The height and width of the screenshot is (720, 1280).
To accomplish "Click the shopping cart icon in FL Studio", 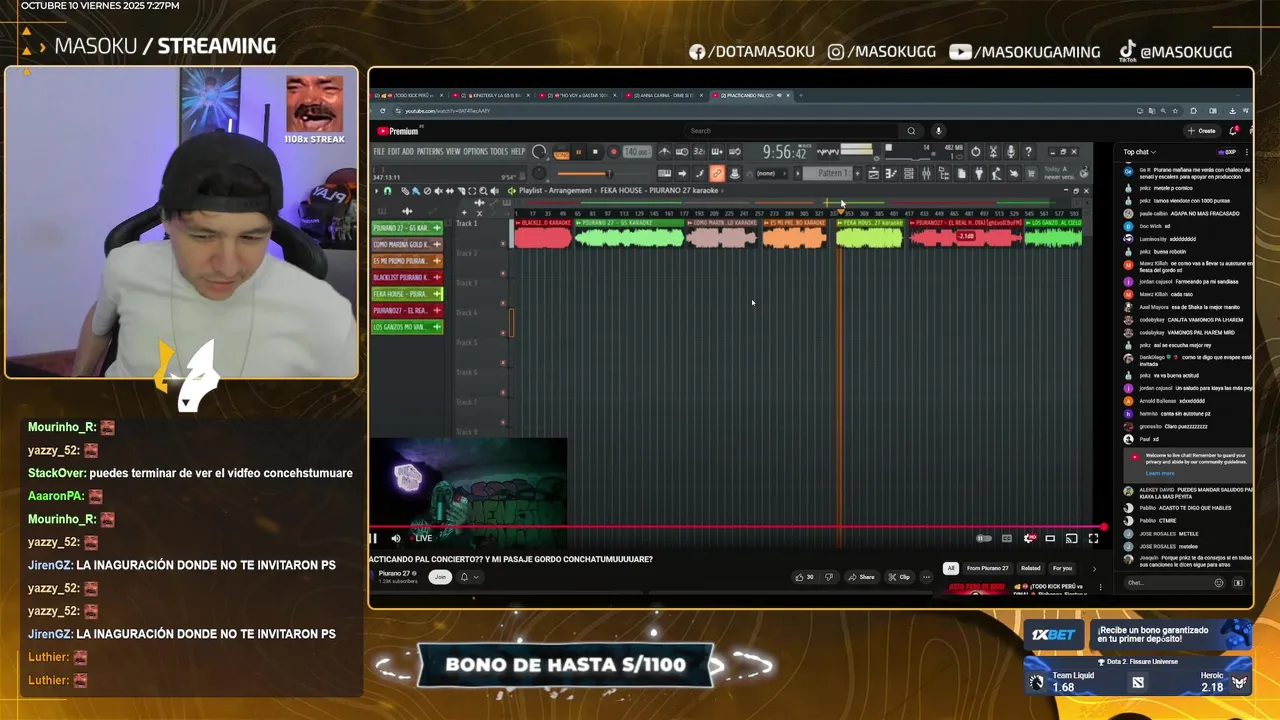I will coord(1031,174).
